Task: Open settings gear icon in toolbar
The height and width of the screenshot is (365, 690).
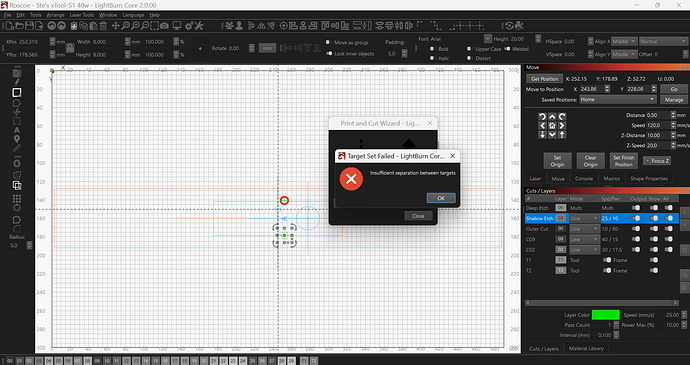Action: click(189, 26)
